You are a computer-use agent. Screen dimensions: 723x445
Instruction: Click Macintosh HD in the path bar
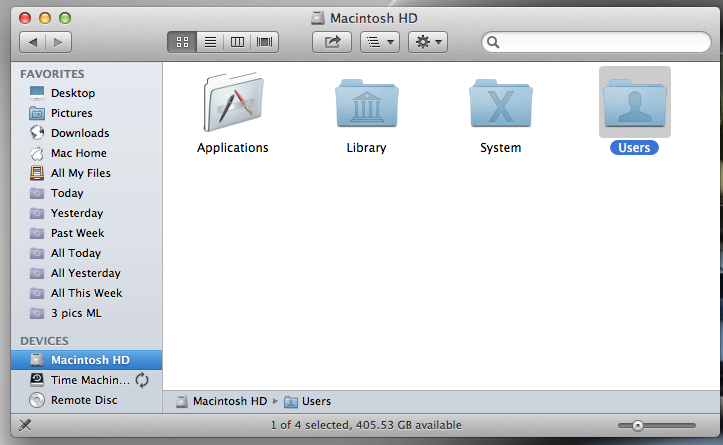tap(222, 402)
